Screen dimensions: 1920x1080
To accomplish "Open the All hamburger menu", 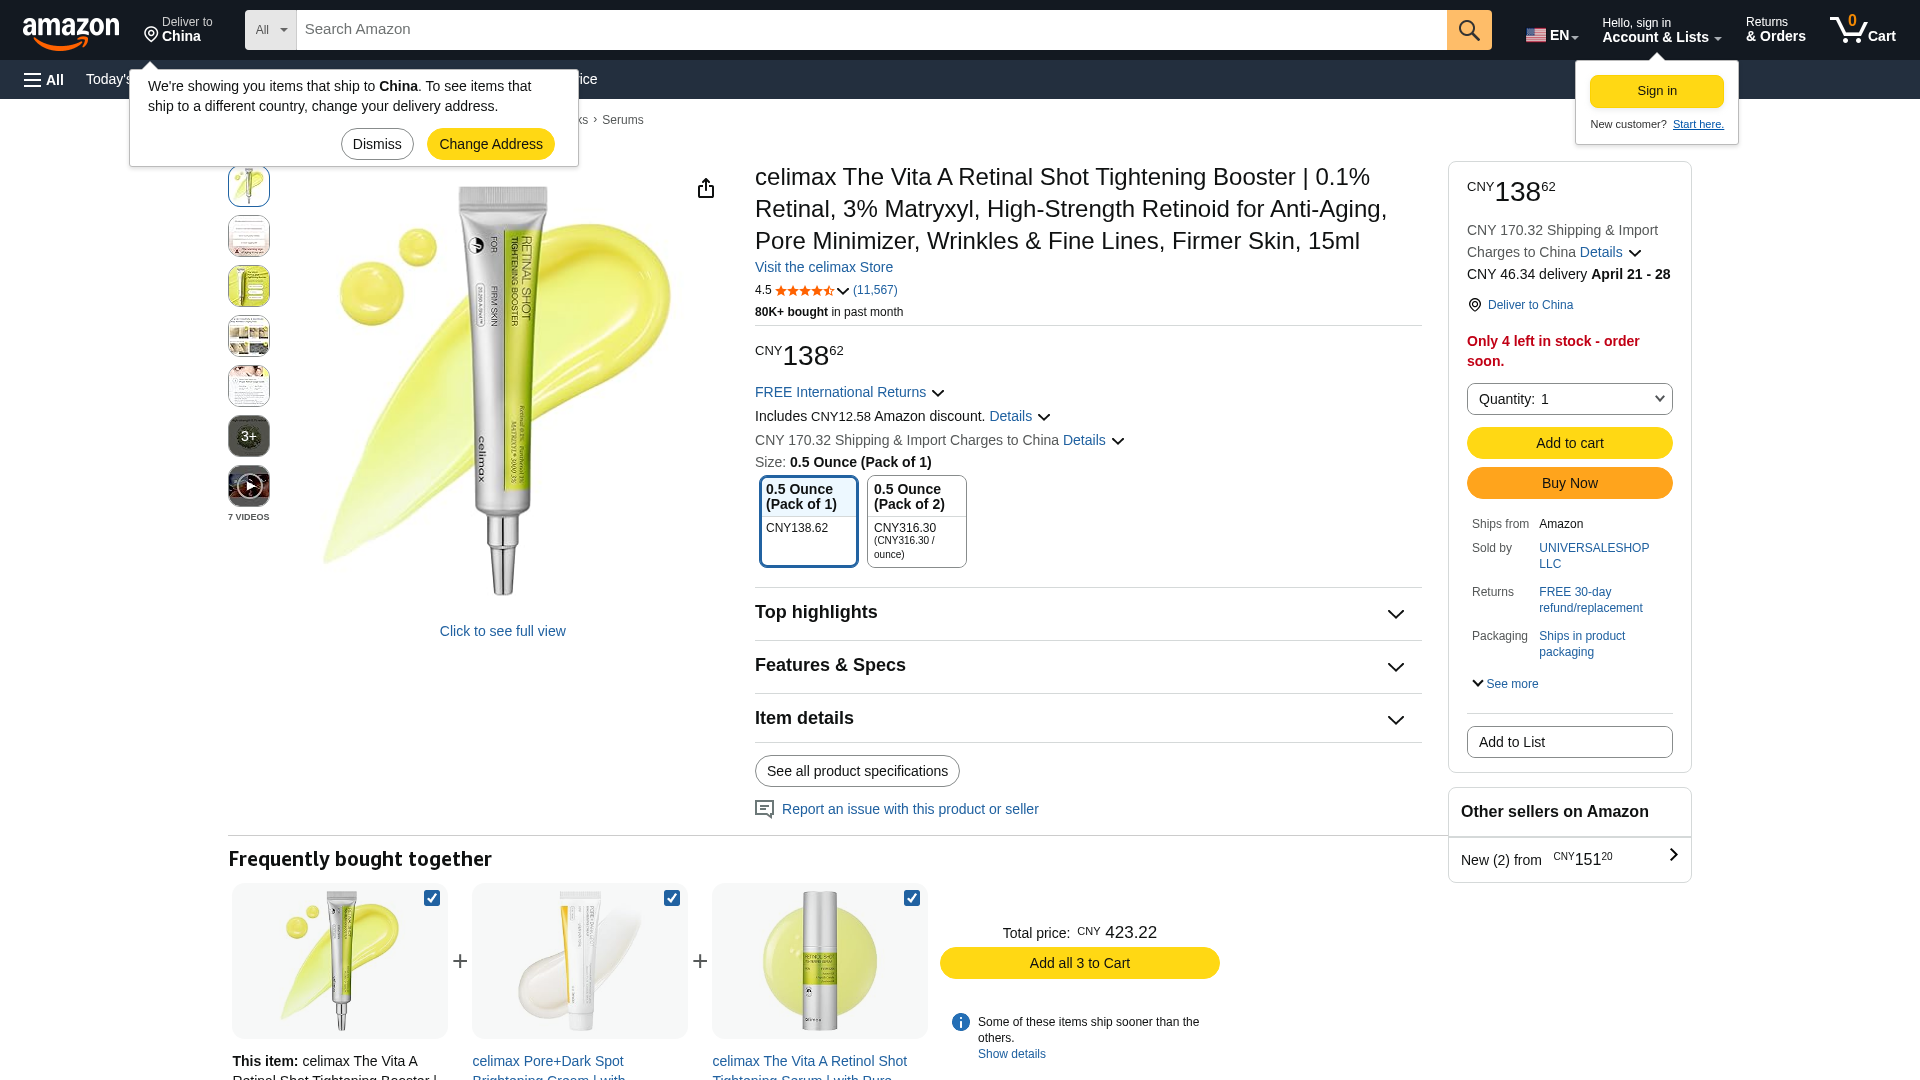I will point(44,80).
